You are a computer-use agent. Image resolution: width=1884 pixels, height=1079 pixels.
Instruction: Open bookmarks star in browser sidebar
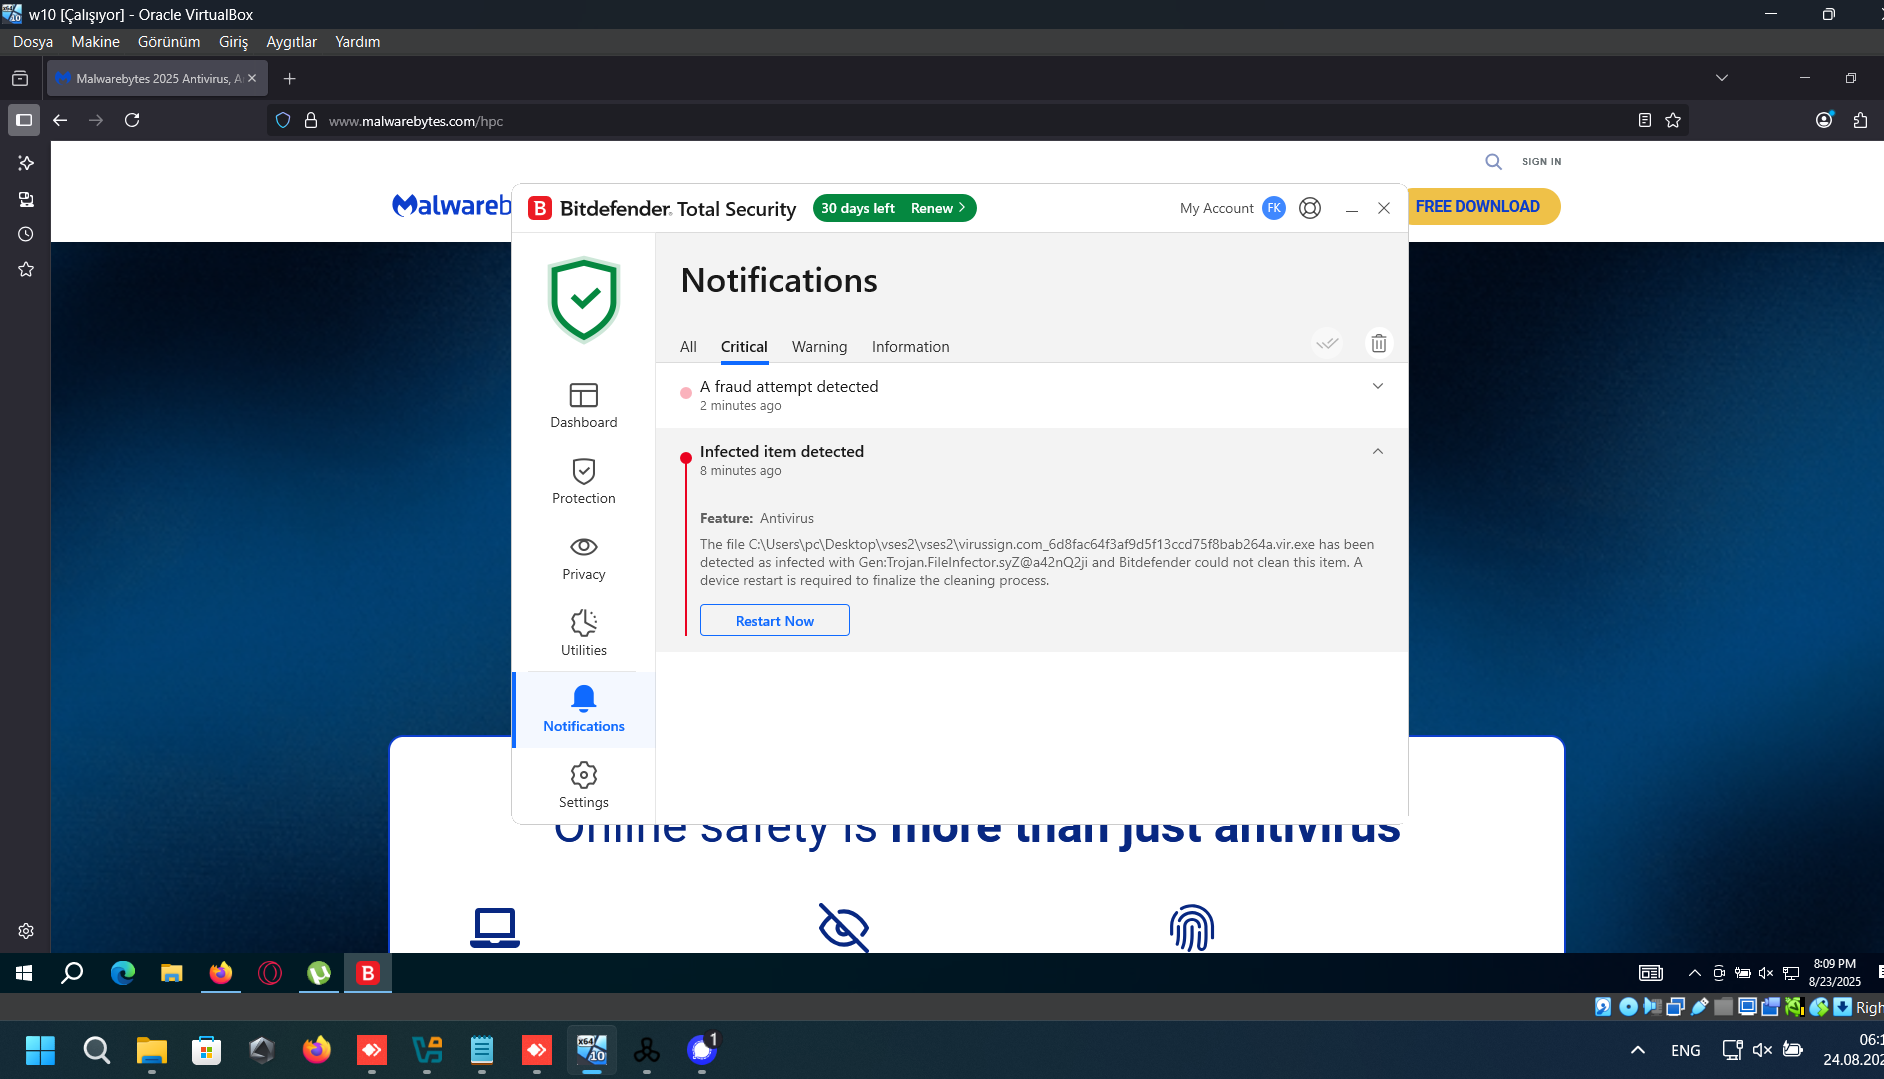26,270
